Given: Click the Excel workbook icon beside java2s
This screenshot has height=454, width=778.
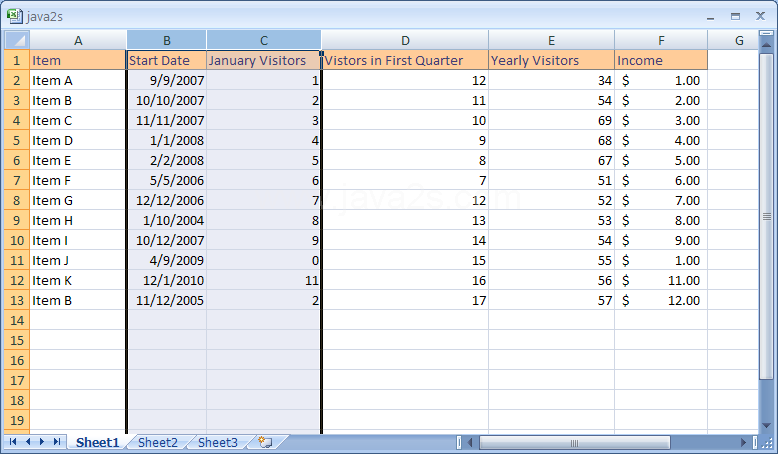Looking at the screenshot, I should click(x=15, y=16).
